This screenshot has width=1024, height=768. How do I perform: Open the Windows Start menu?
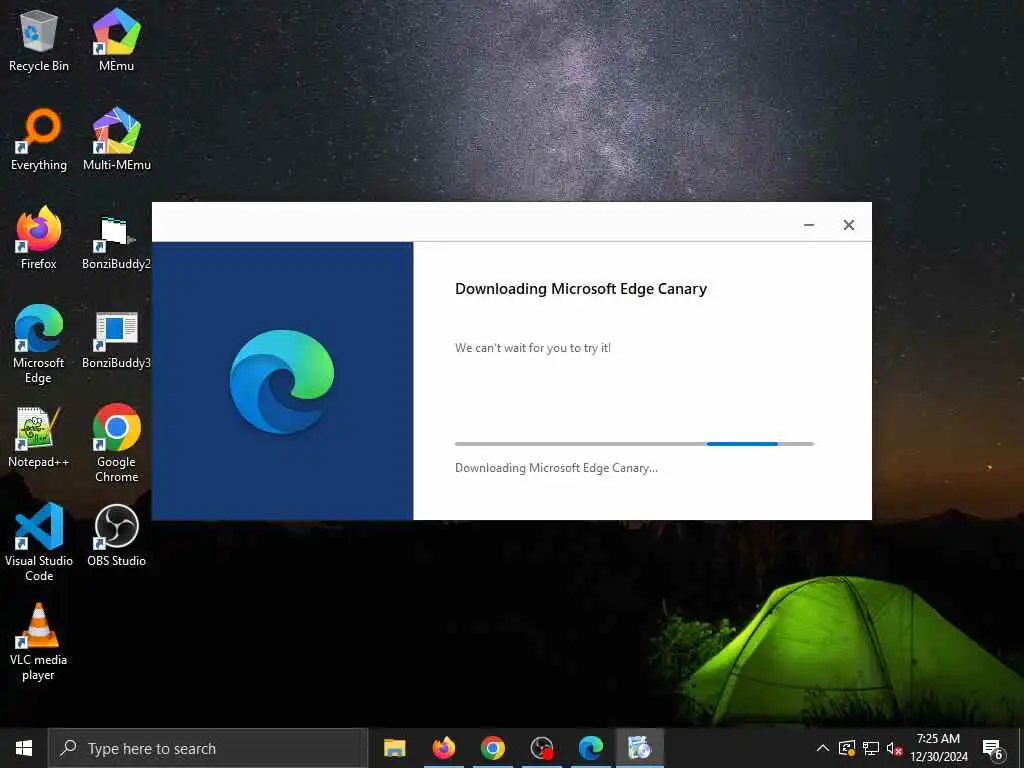(24, 748)
